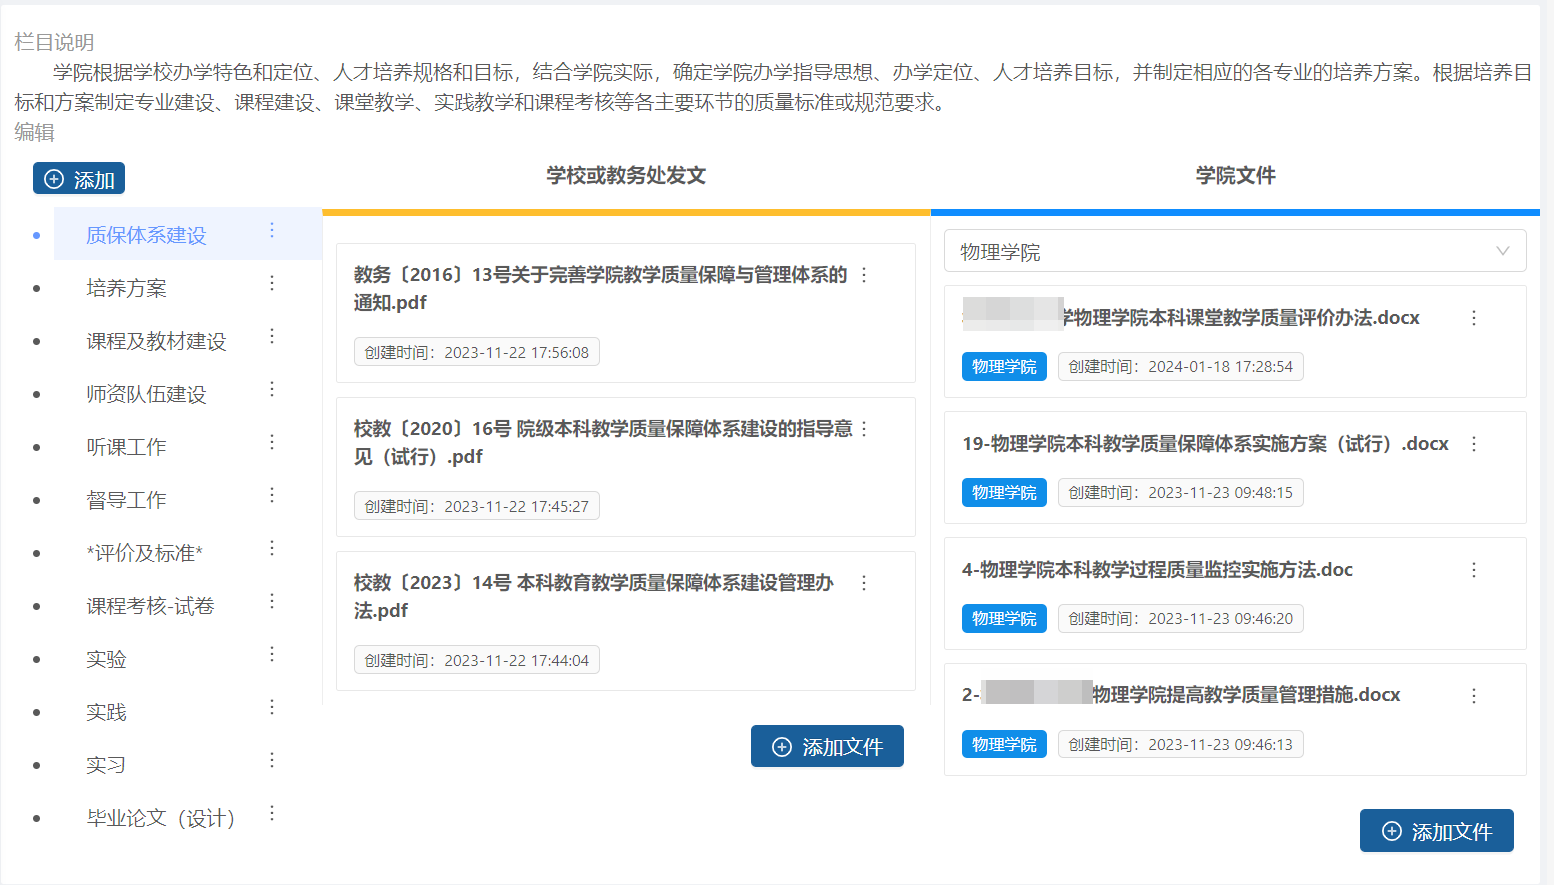Click the 编辑 link under description

pyautogui.click(x=34, y=132)
